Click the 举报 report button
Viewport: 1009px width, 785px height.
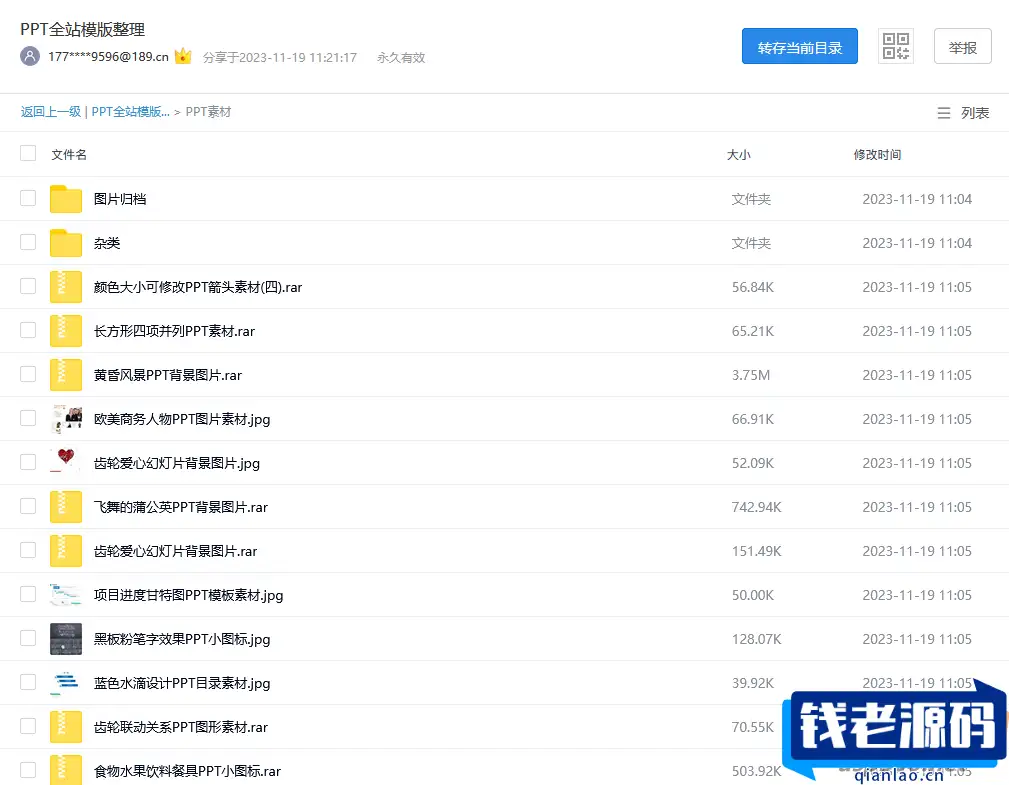pyautogui.click(x=962, y=46)
